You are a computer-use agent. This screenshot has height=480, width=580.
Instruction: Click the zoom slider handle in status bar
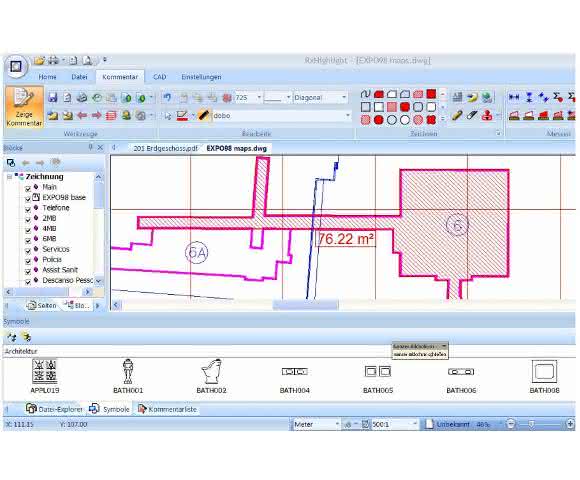coord(531,424)
